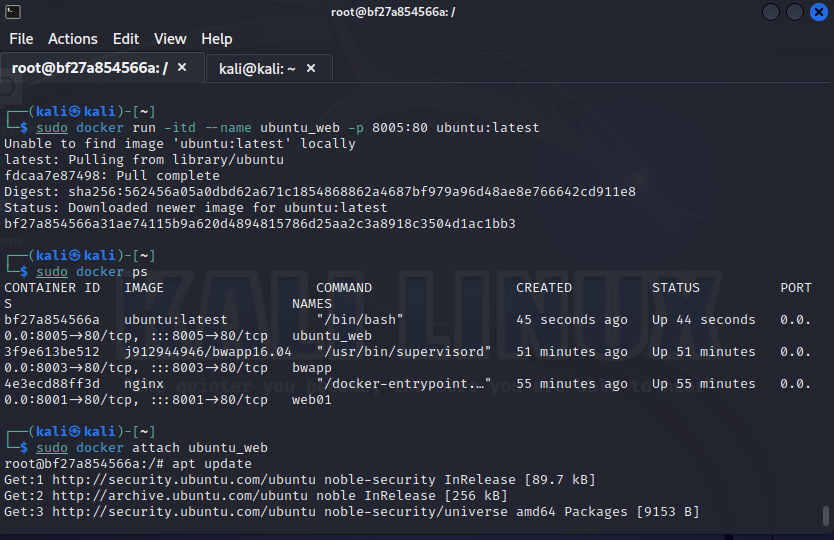Screen dimensions: 834x540
Task: Click the "/bin/bash" command text
Action: coord(360,320)
